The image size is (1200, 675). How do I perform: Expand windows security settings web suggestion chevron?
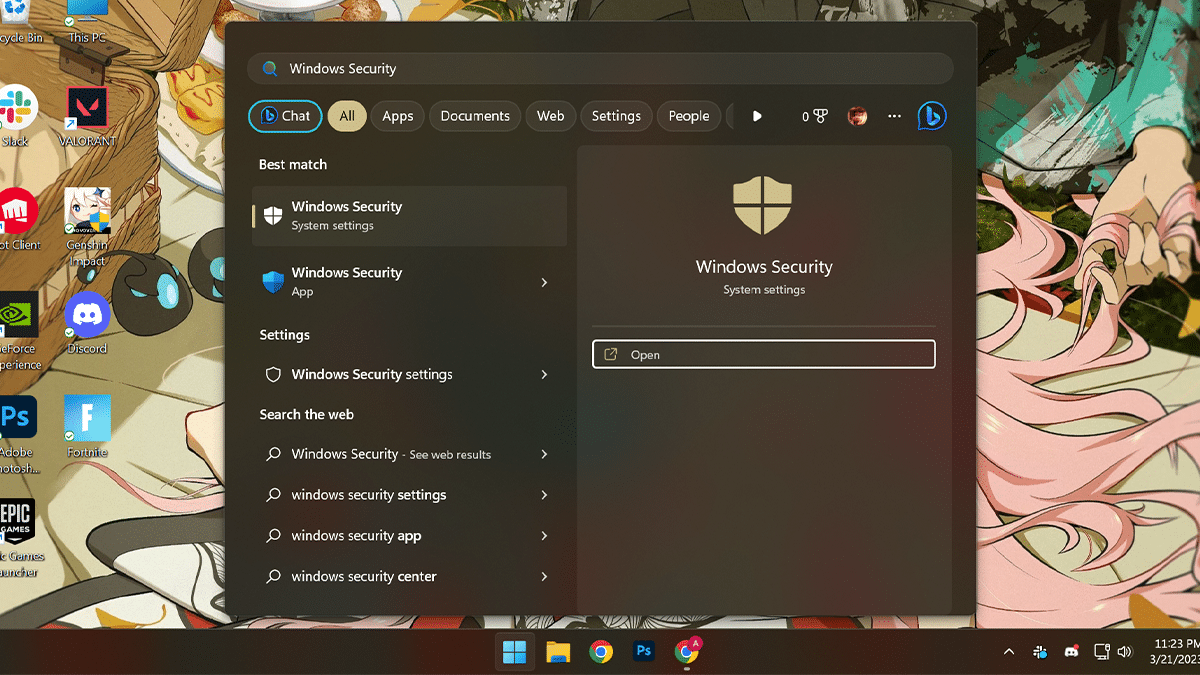point(544,495)
